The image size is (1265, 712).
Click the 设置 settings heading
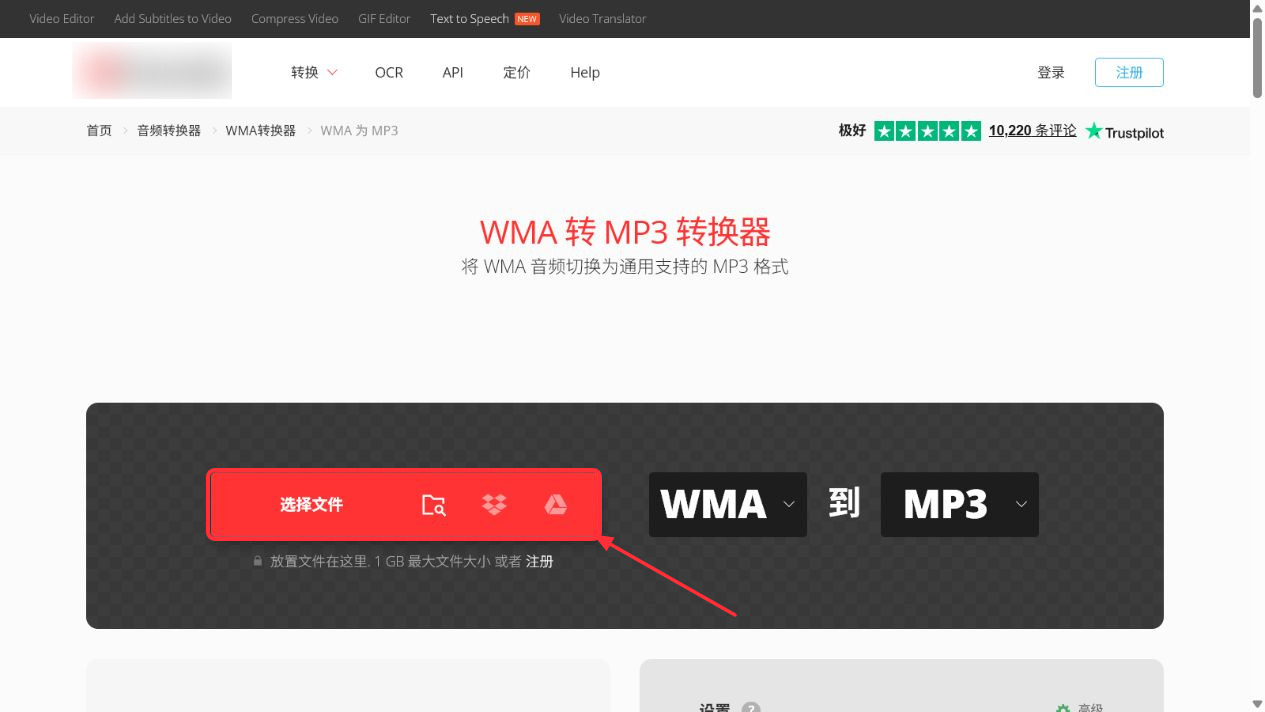coord(715,708)
